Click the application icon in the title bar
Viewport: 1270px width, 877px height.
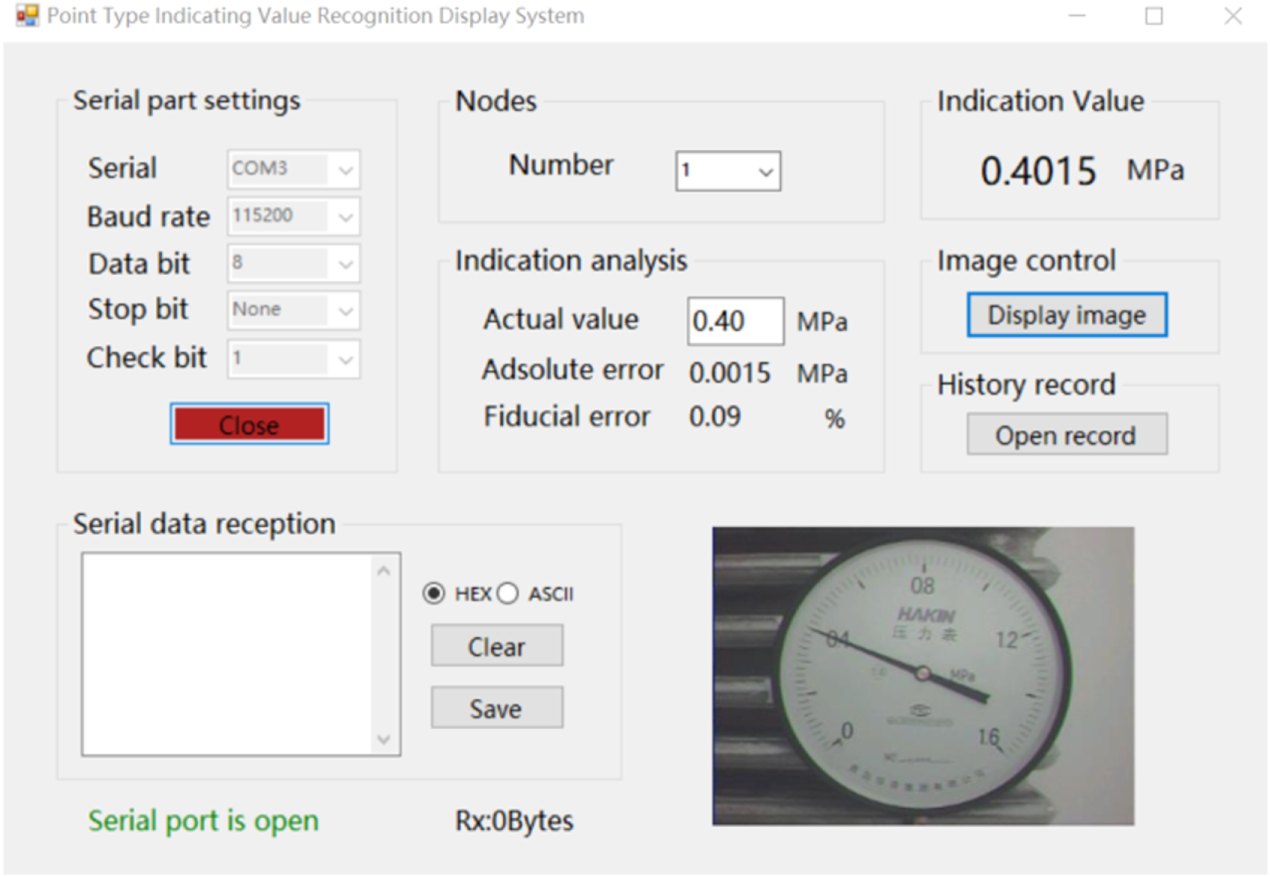click(27, 15)
